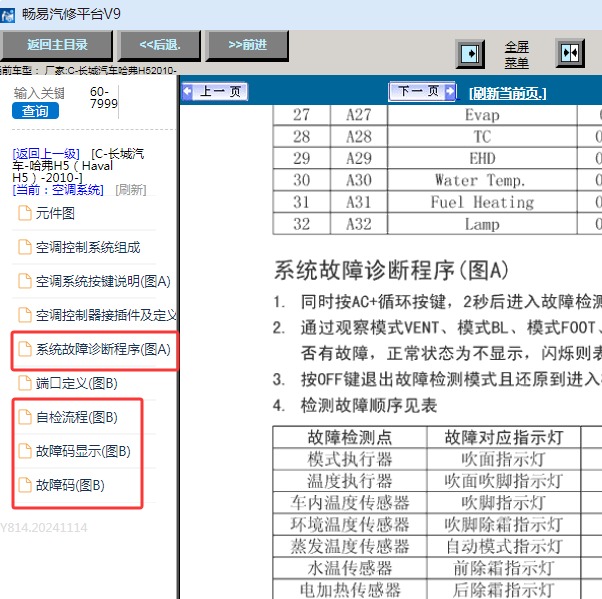This screenshot has height=599, width=602.
Task: Go back with <<后退 button
Action: click(159, 45)
